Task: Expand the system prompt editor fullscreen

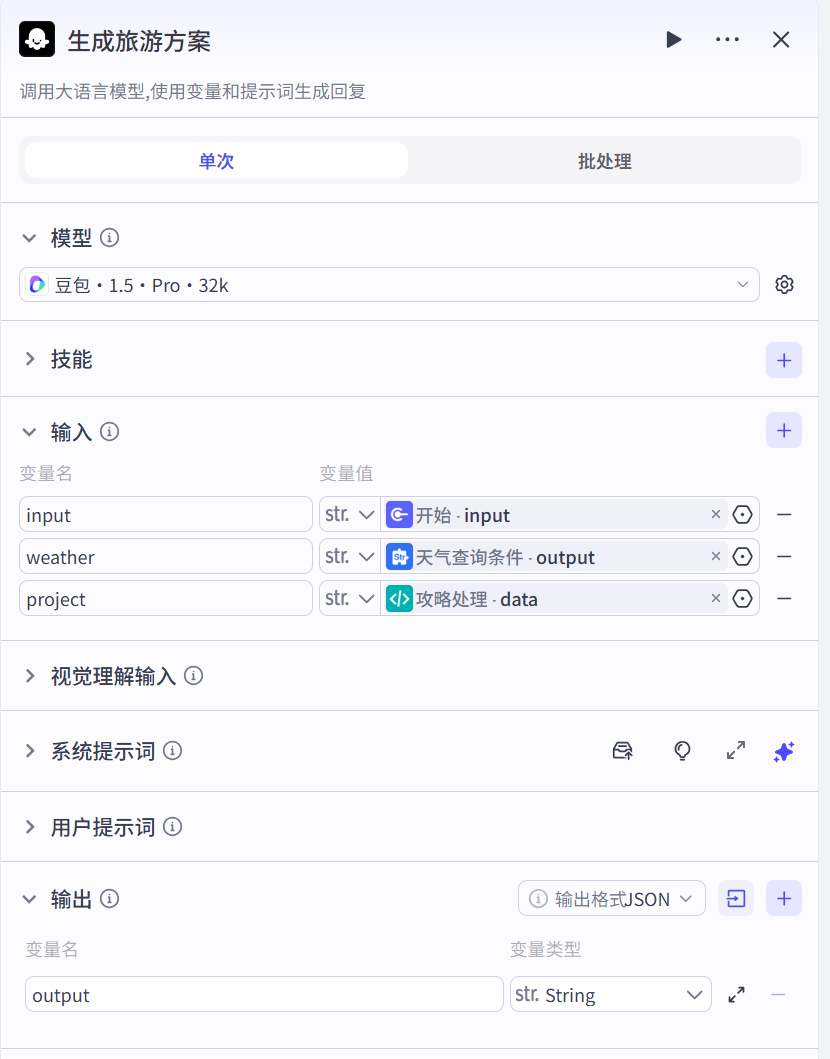Action: (736, 751)
